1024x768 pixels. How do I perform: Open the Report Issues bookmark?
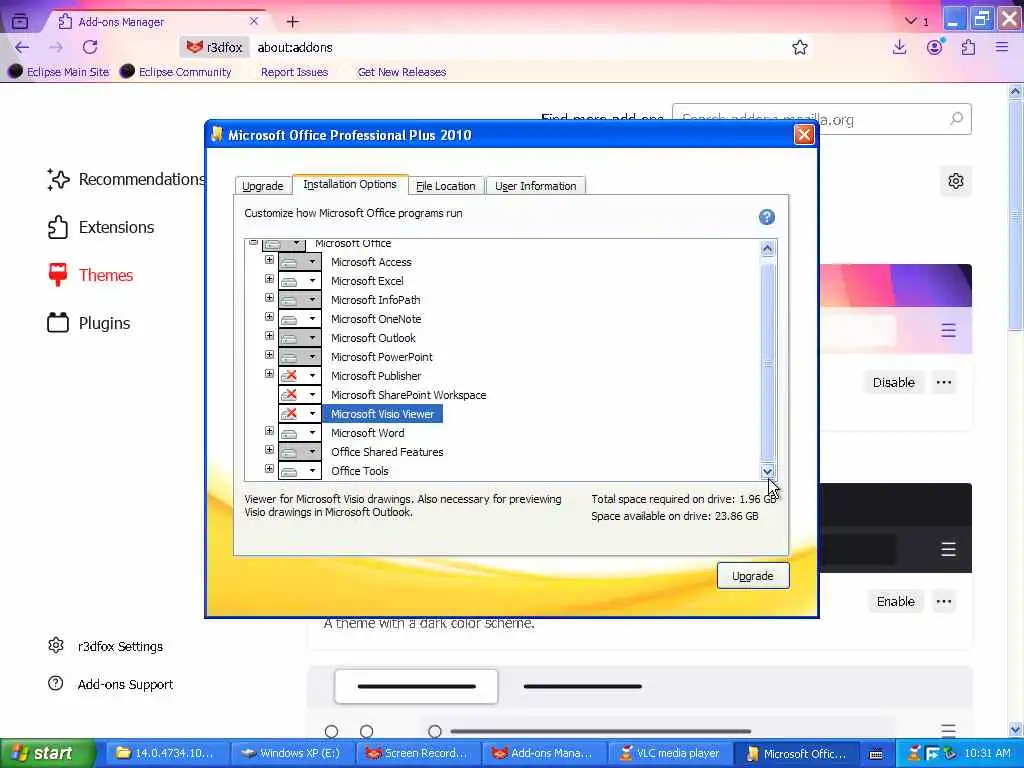pyautogui.click(x=295, y=72)
